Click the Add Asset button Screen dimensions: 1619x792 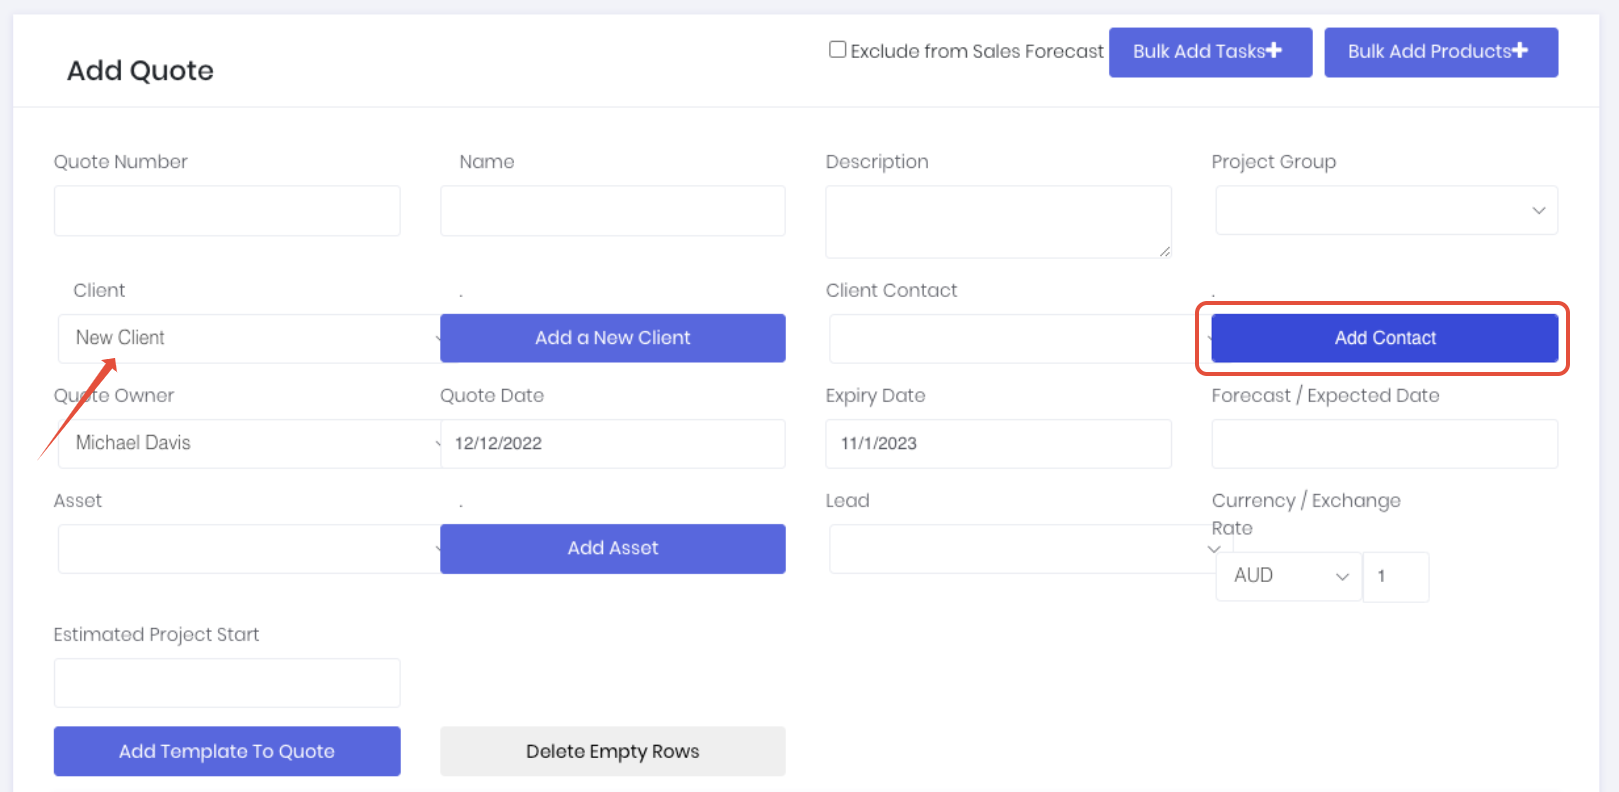pyautogui.click(x=612, y=548)
